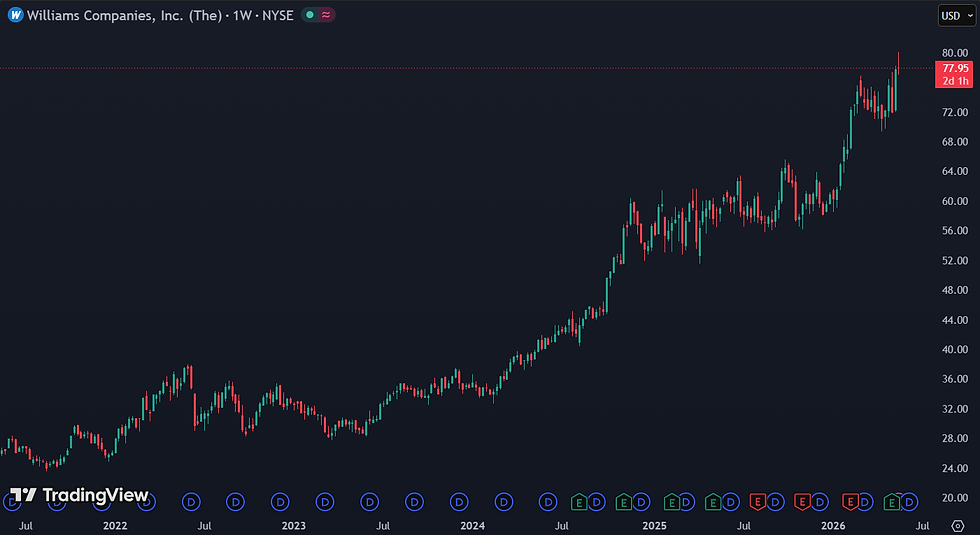Viewport: 980px width, 535px height.
Task: Click the 2023 time axis label
Action: (x=294, y=526)
